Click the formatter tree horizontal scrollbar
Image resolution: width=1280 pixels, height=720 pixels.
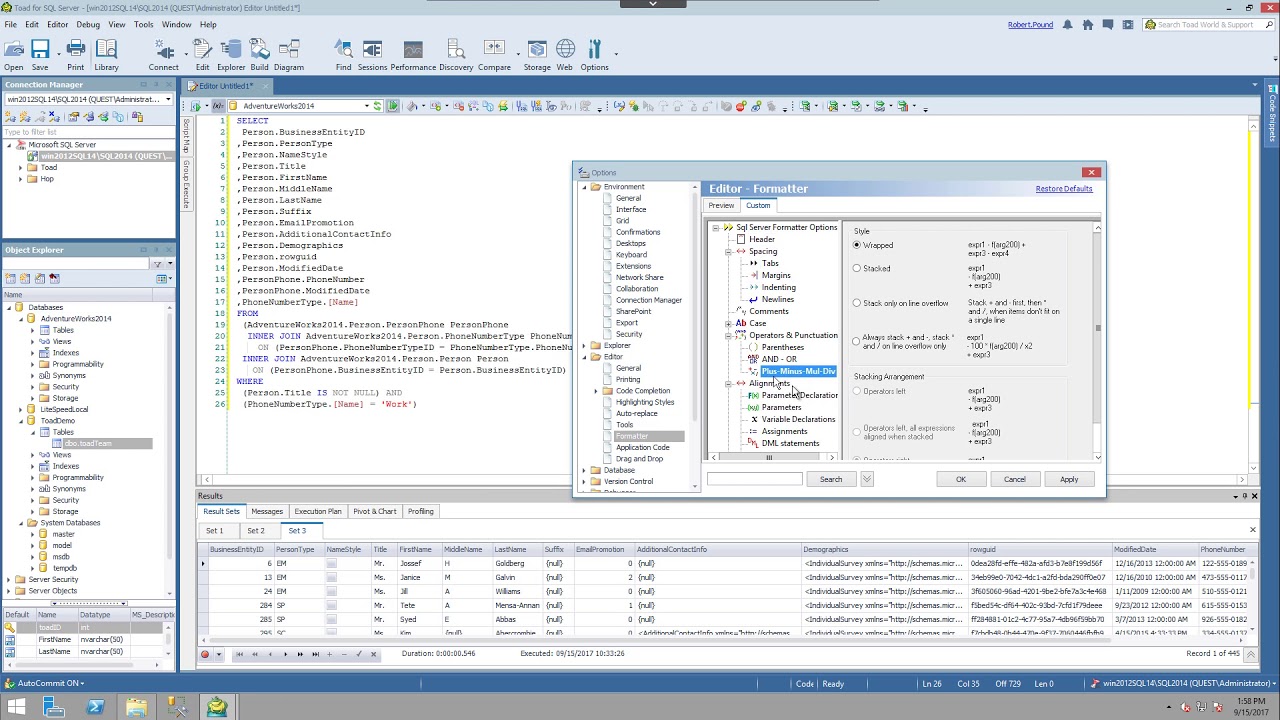click(770, 457)
